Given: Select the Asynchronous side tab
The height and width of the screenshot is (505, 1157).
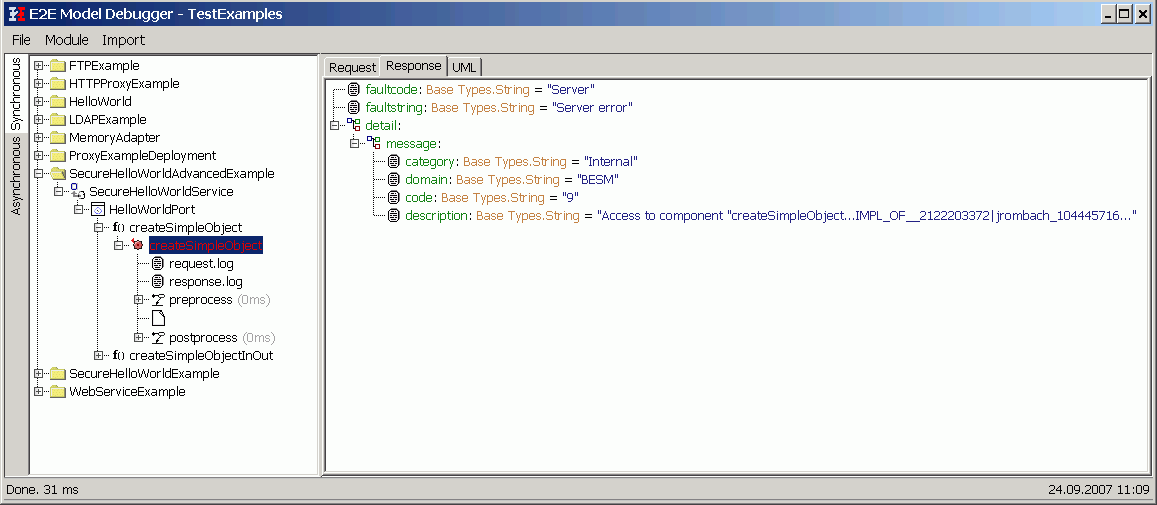Looking at the screenshot, I should [16, 176].
